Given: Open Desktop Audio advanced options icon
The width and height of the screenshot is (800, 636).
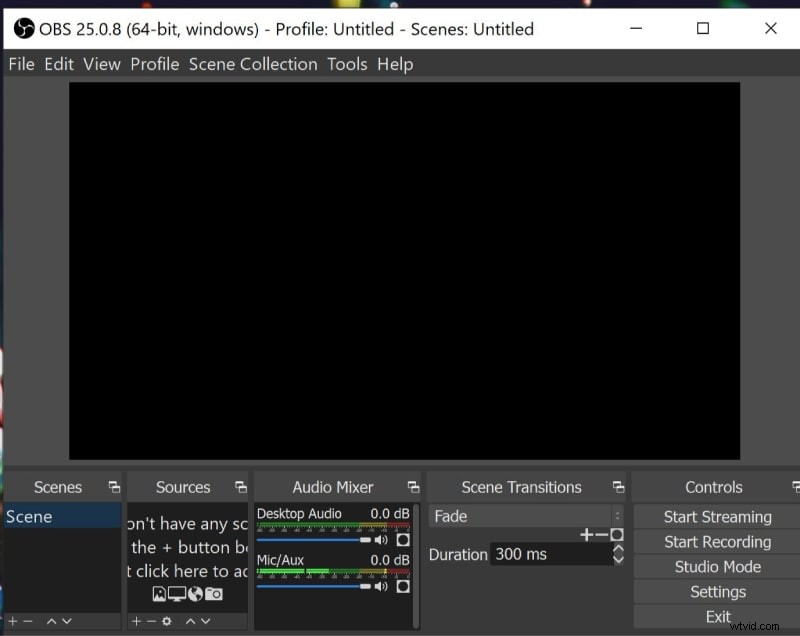Looking at the screenshot, I should coord(403,539).
